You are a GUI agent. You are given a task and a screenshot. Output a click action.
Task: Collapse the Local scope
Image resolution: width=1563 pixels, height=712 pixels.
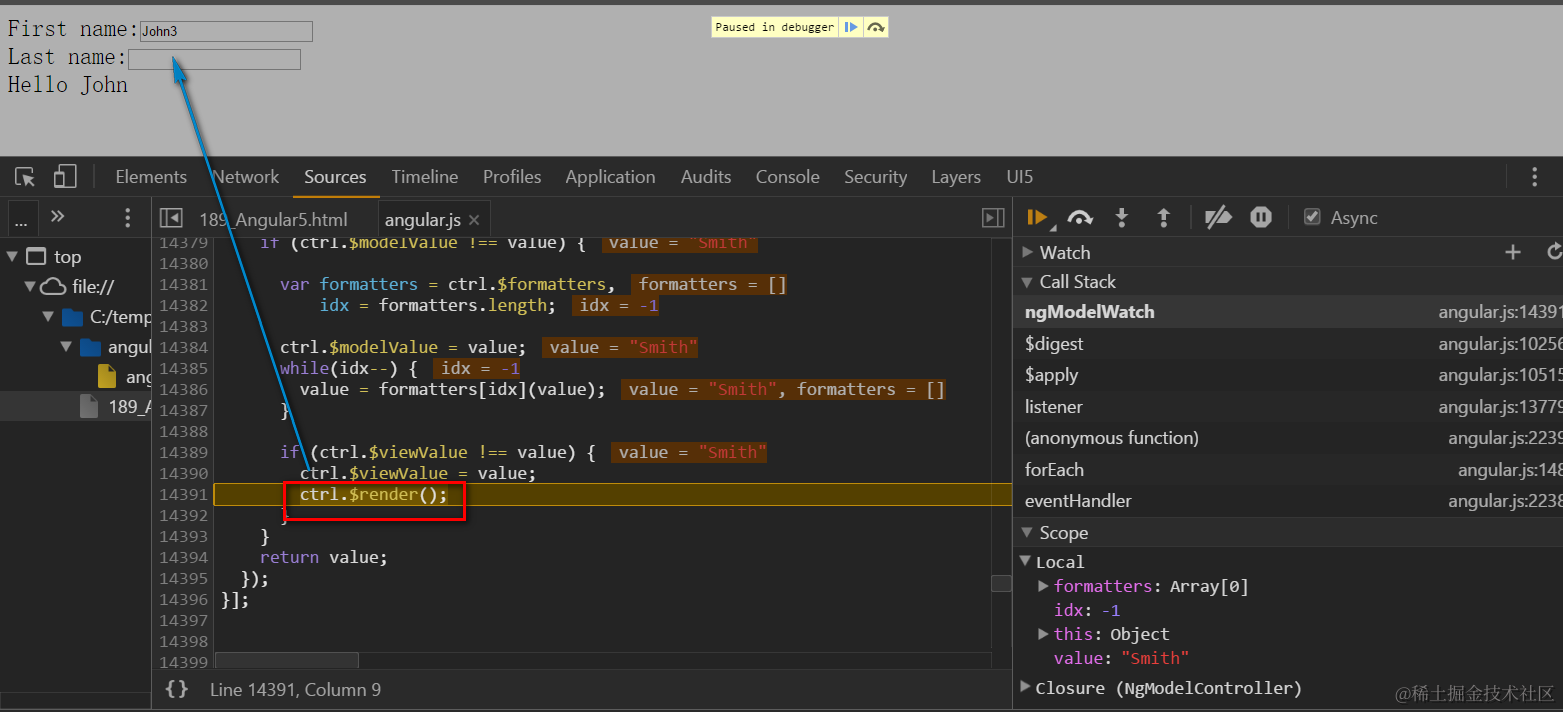coord(1025,561)
